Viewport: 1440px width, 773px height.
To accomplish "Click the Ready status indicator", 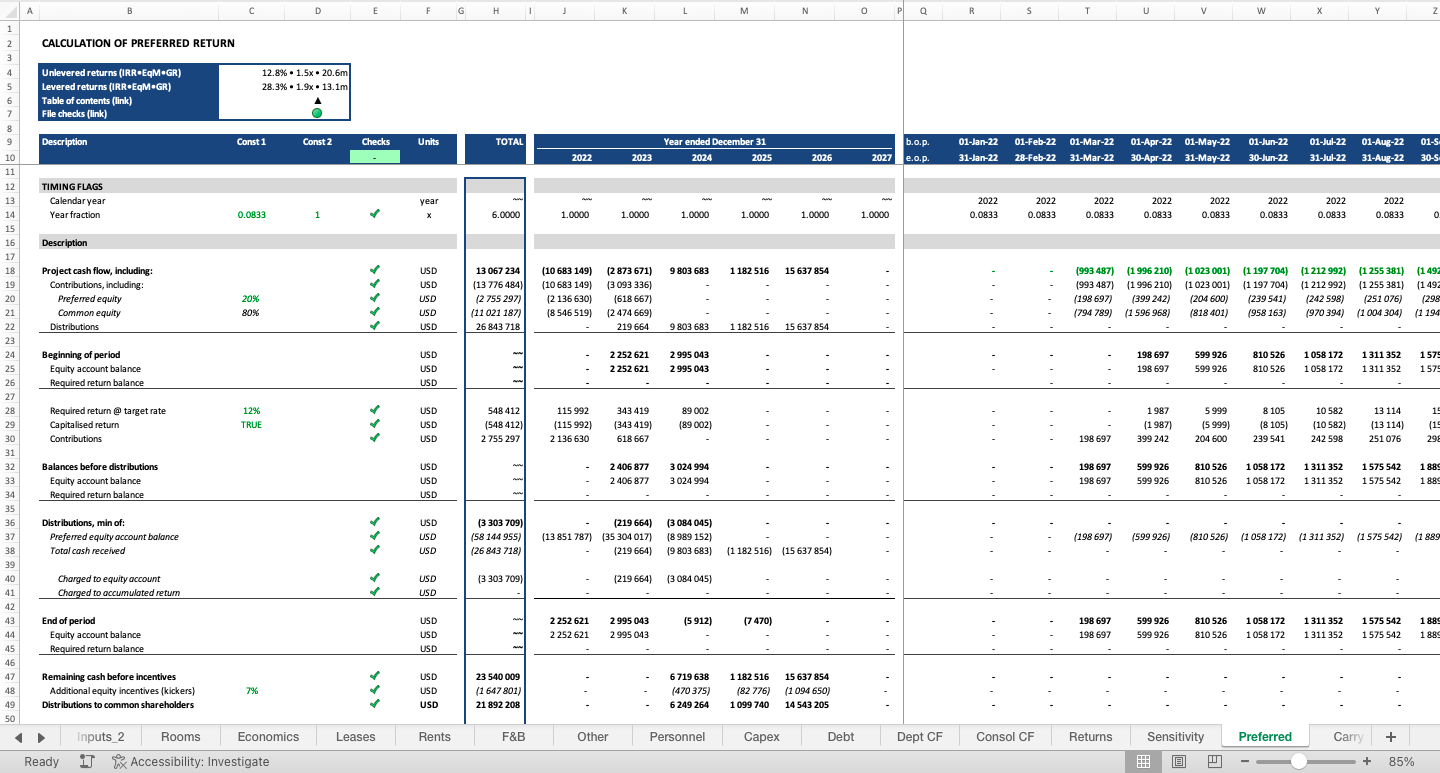I will (42, 761).
